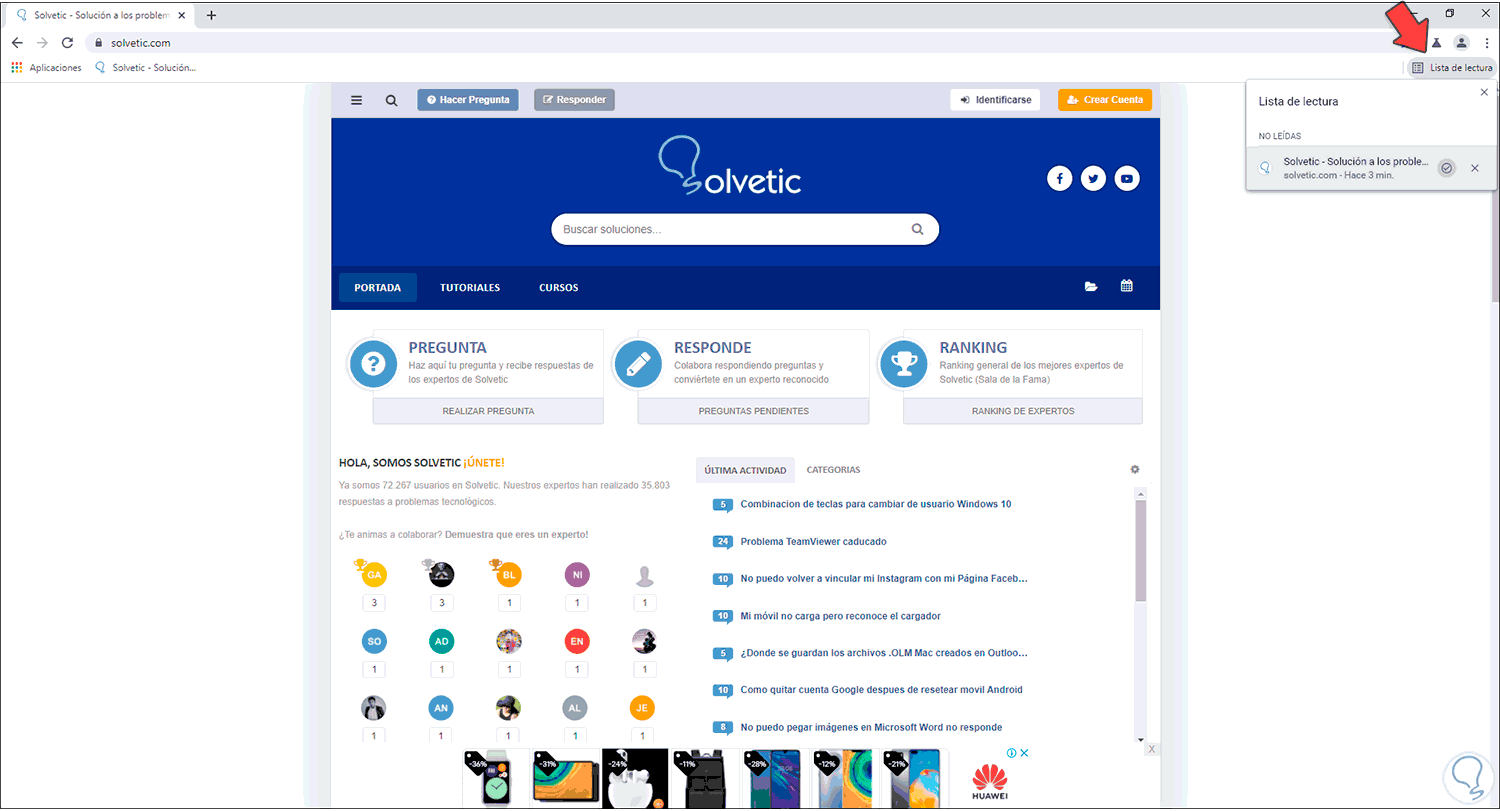1500x811 pixels.
Task: Close the Huawei ad banner
Action: point(1152,749)
